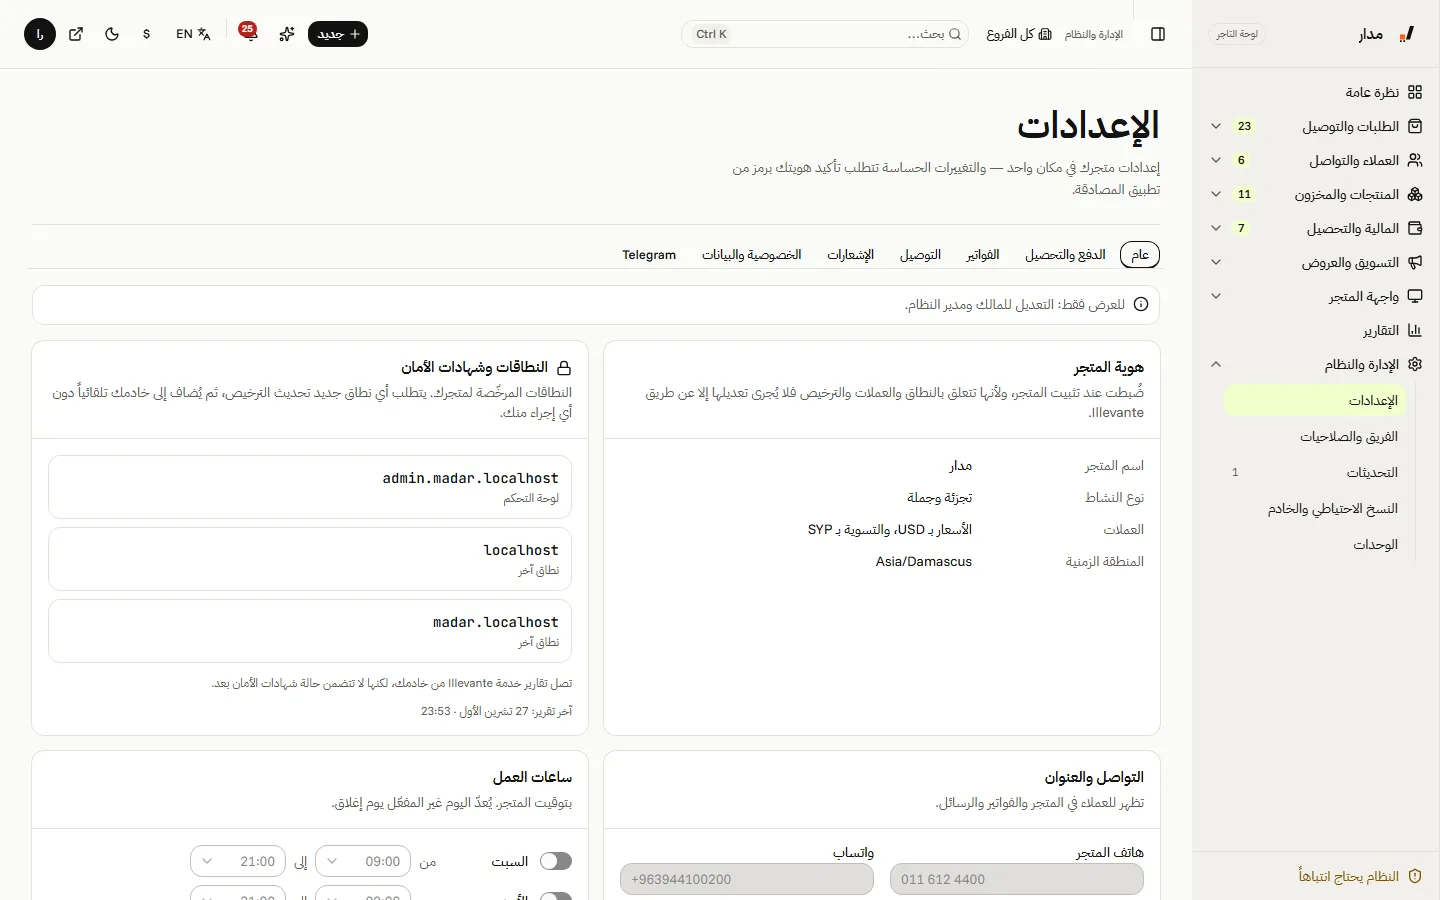Open Saturday closing time 21:00 dropdown
This screenshot has width=1440, height=900.
click(x=238, y=861)
